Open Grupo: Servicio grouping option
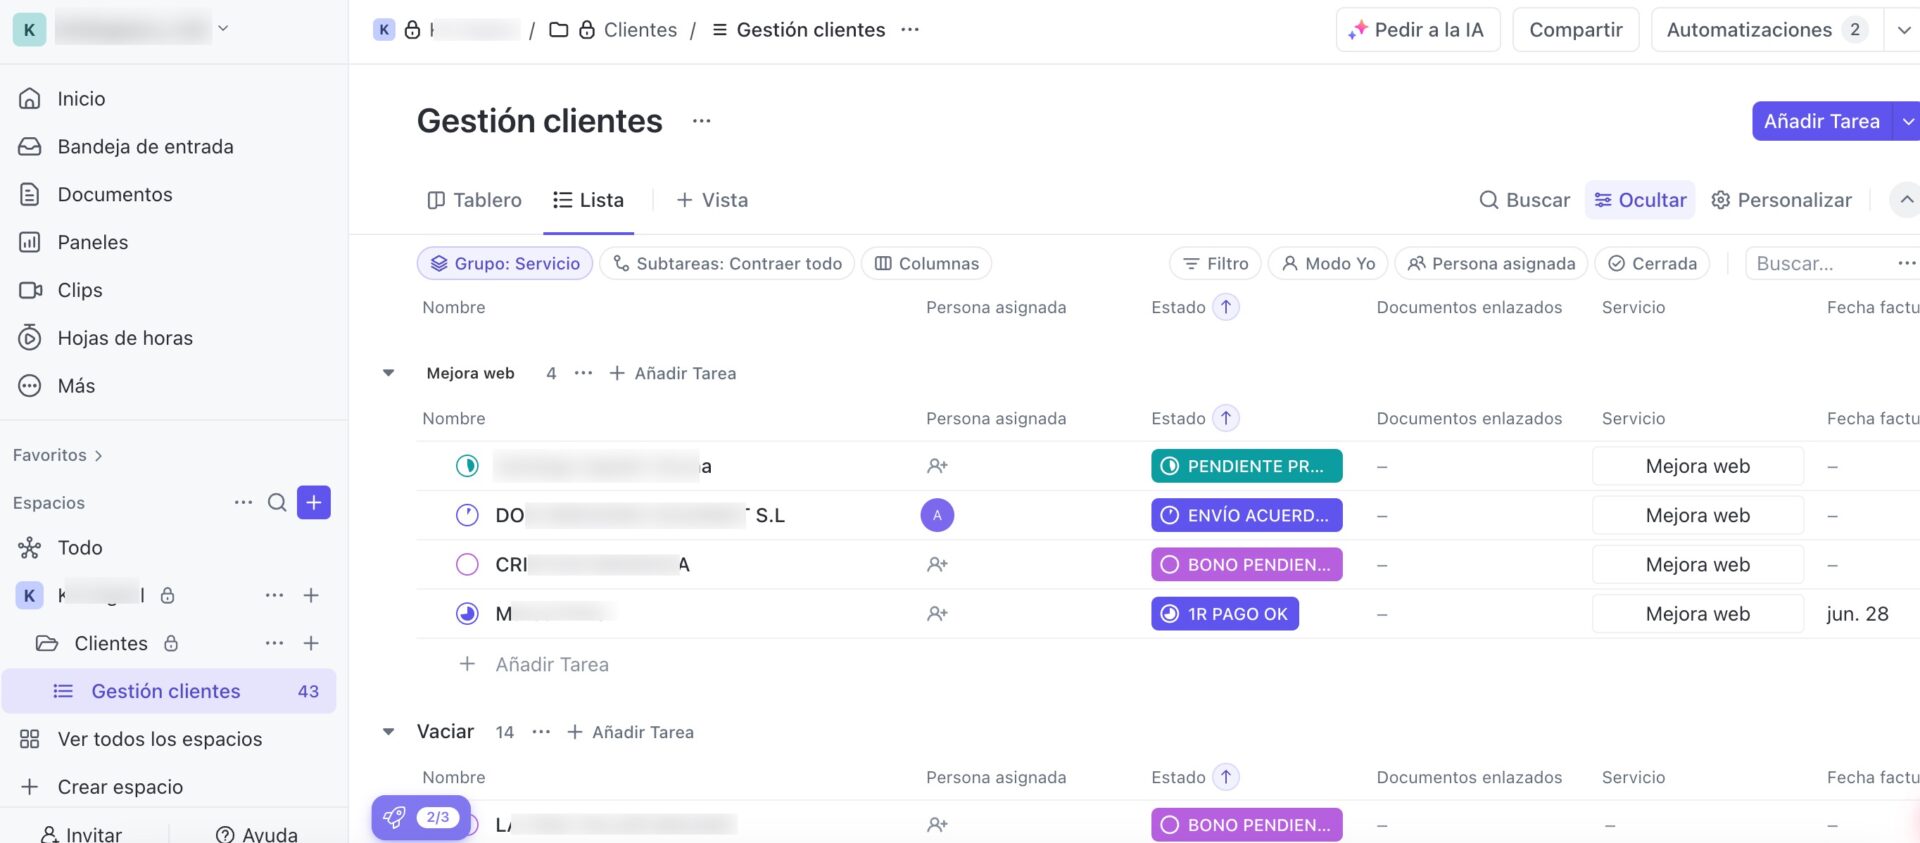This screenshot has height=843, width=1920. point(505,263)
